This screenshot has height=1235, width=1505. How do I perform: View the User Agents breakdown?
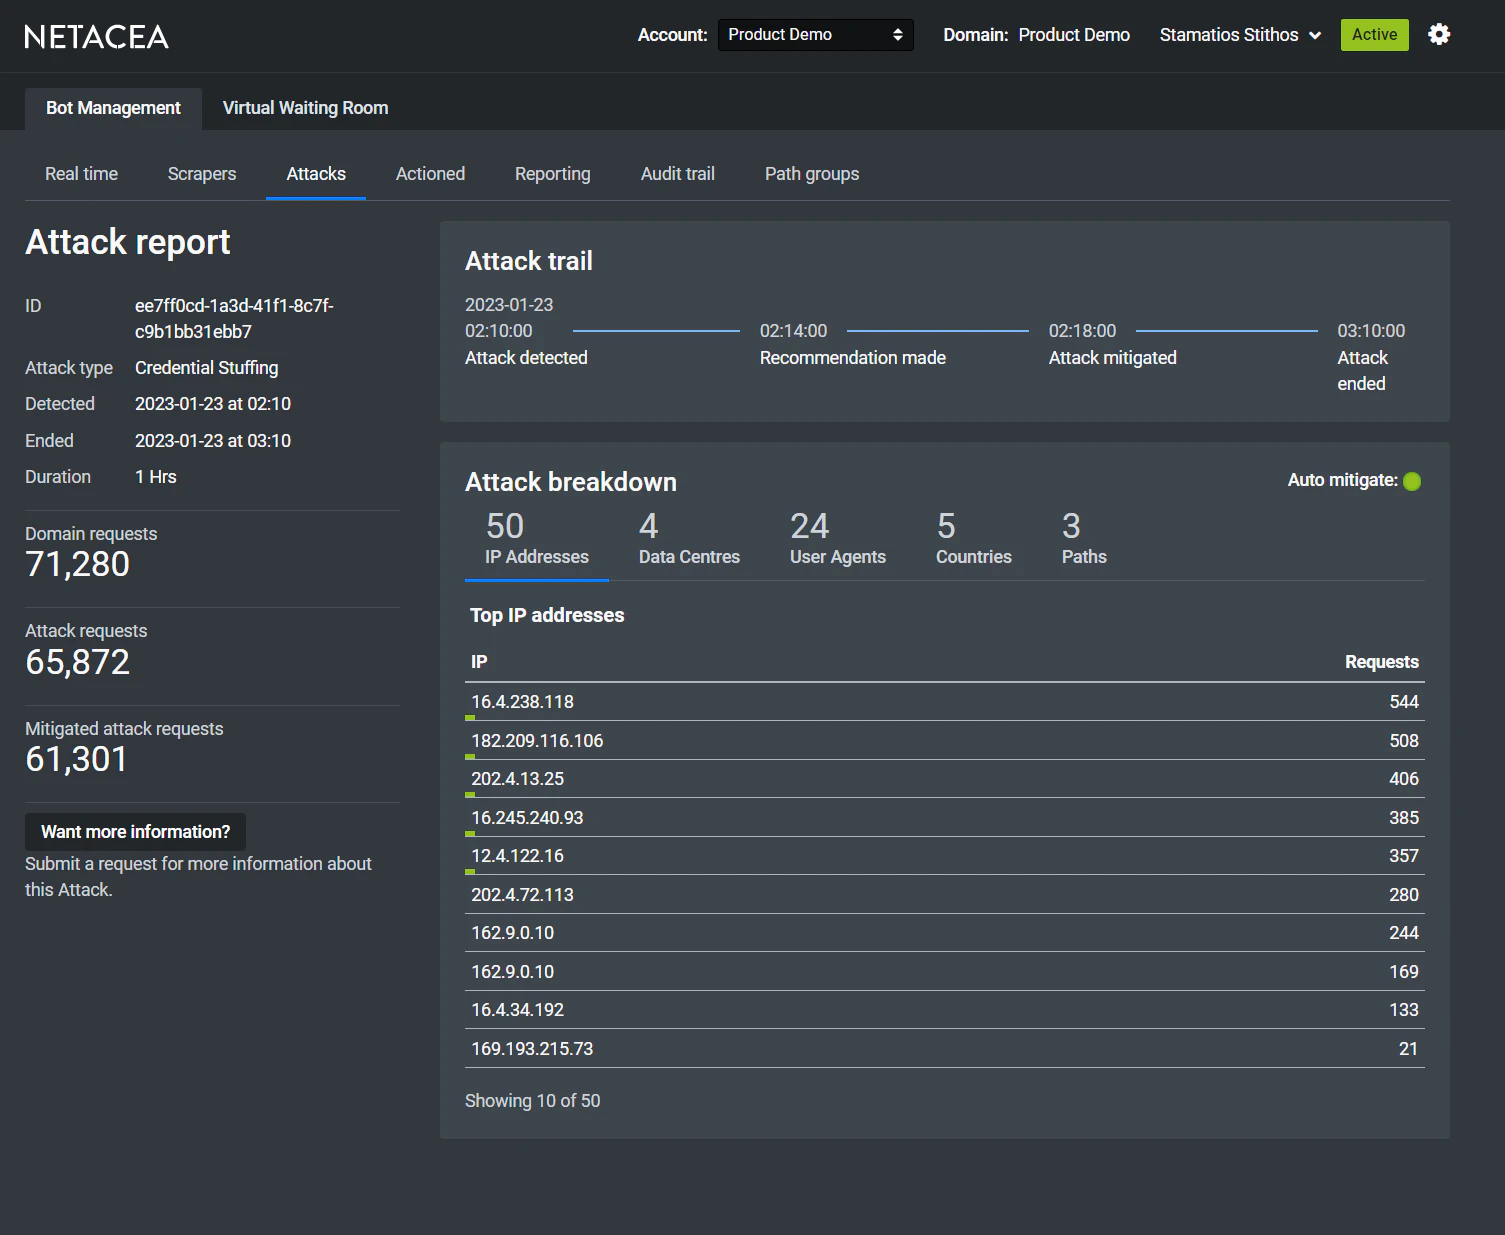pyautogui.click(x=837, y=538)
